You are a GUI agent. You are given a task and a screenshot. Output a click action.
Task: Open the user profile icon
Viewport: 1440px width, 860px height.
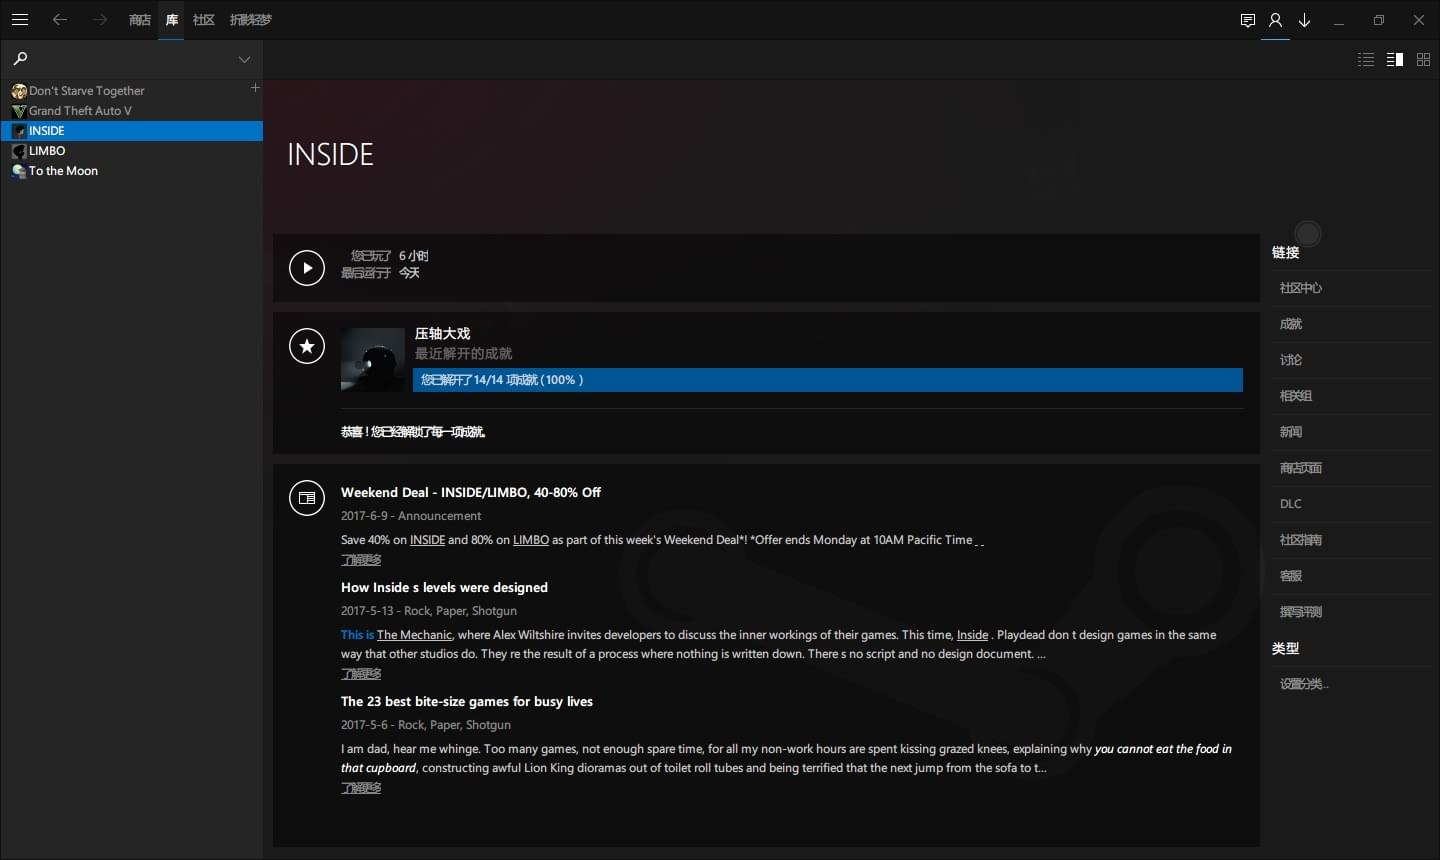pyautogui.click(x=1275, y=20)
